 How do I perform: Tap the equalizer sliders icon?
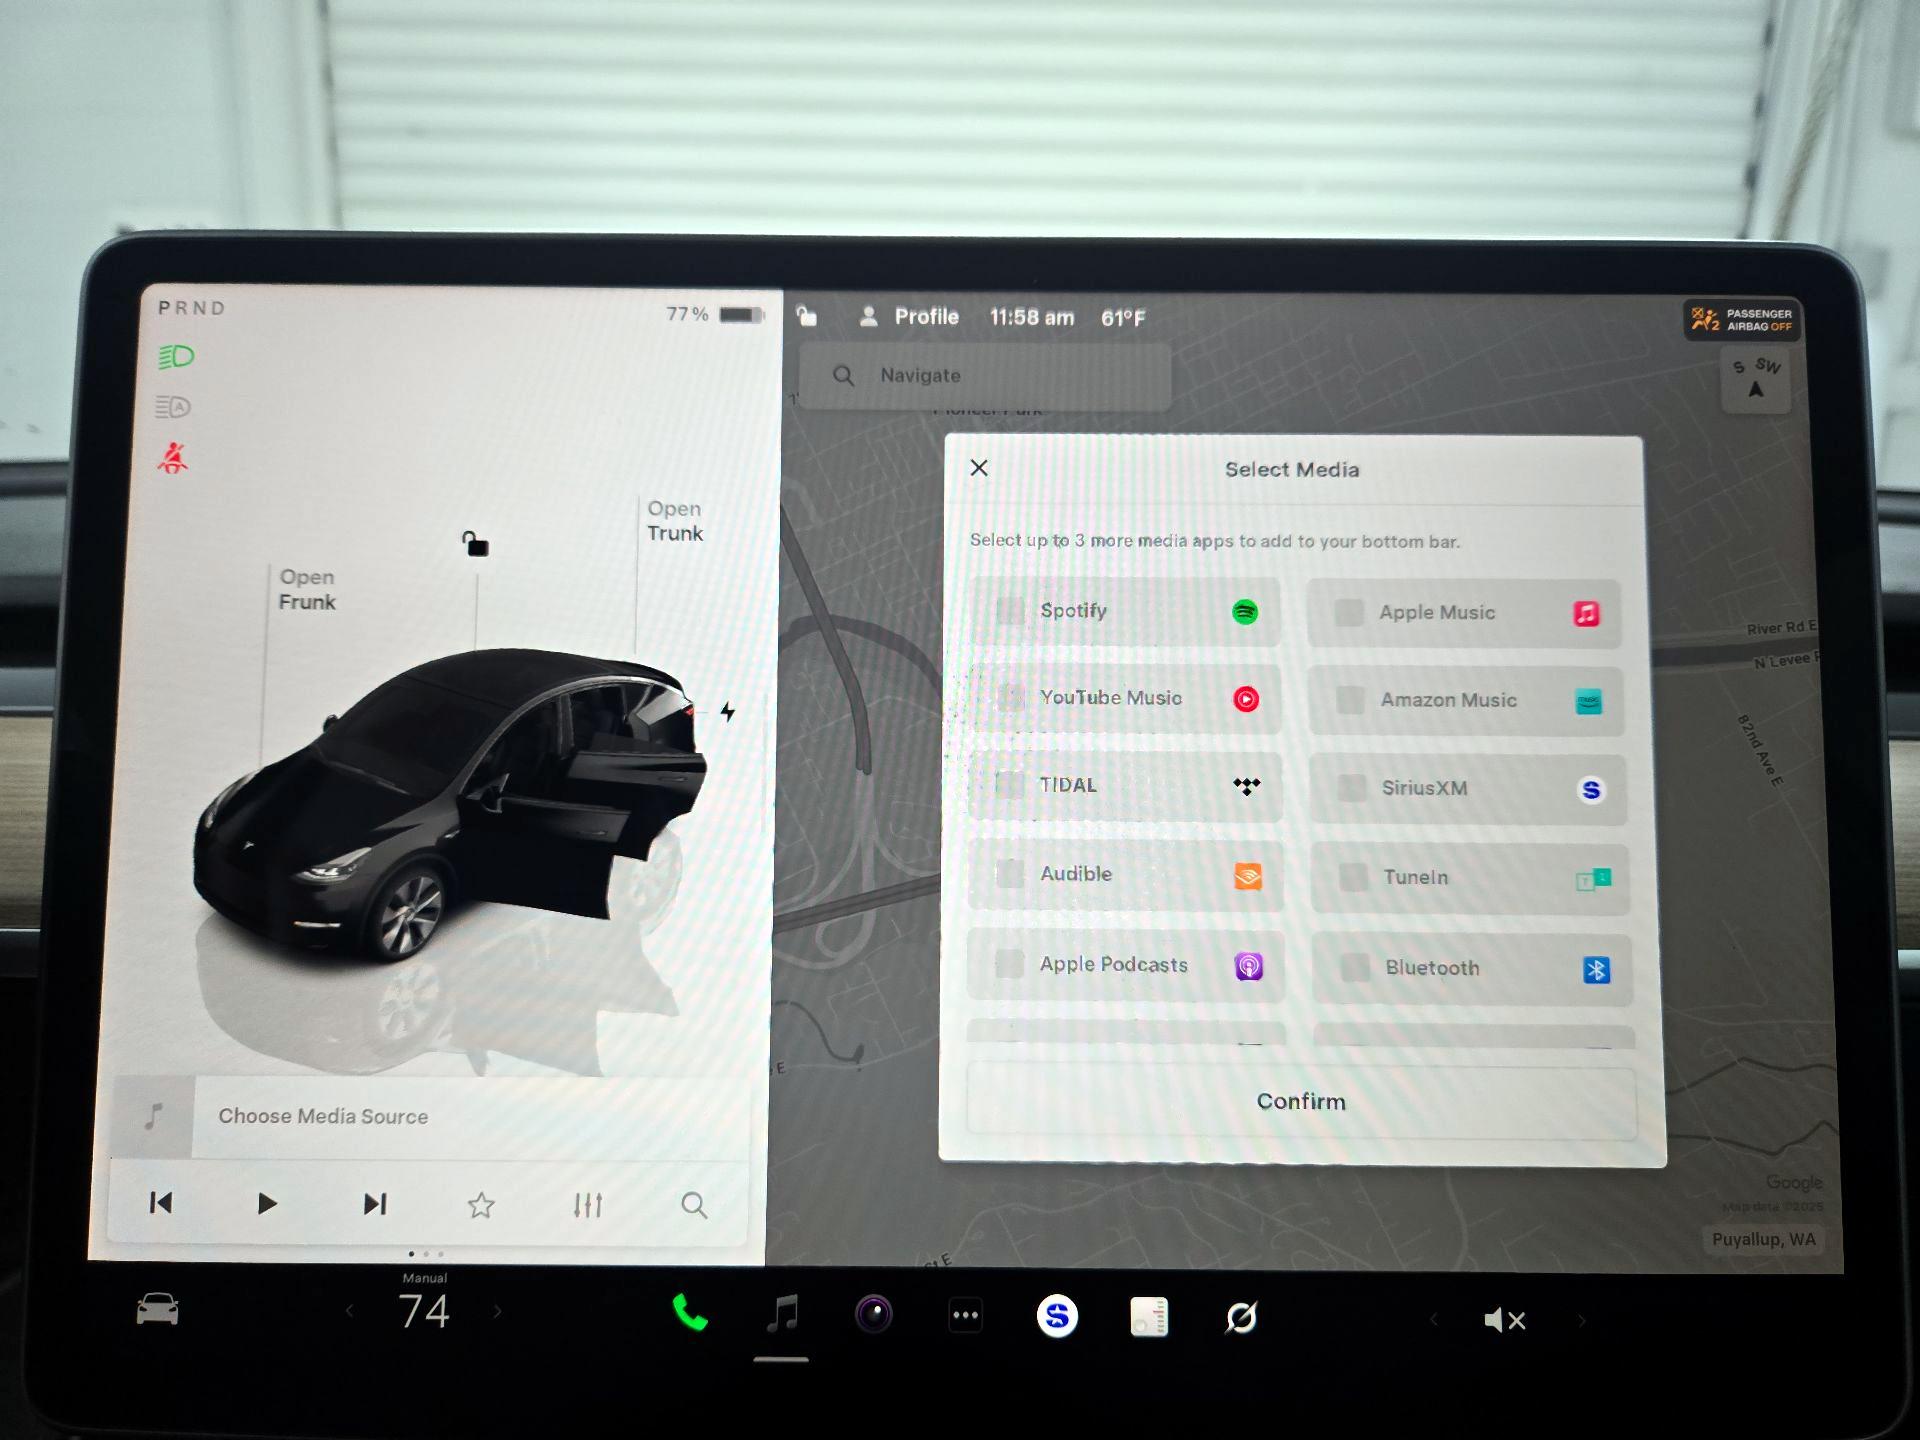click(588, 1205)
